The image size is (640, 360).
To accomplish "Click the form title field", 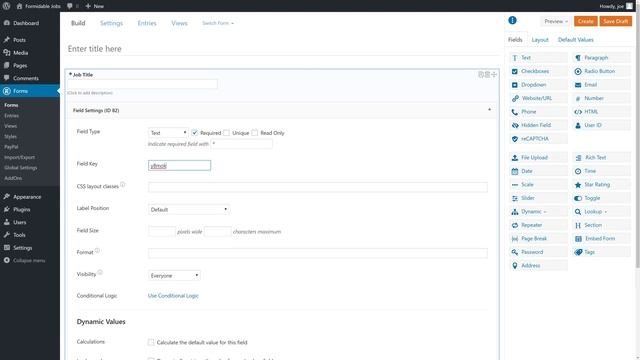I will click(x=283, y=49).
